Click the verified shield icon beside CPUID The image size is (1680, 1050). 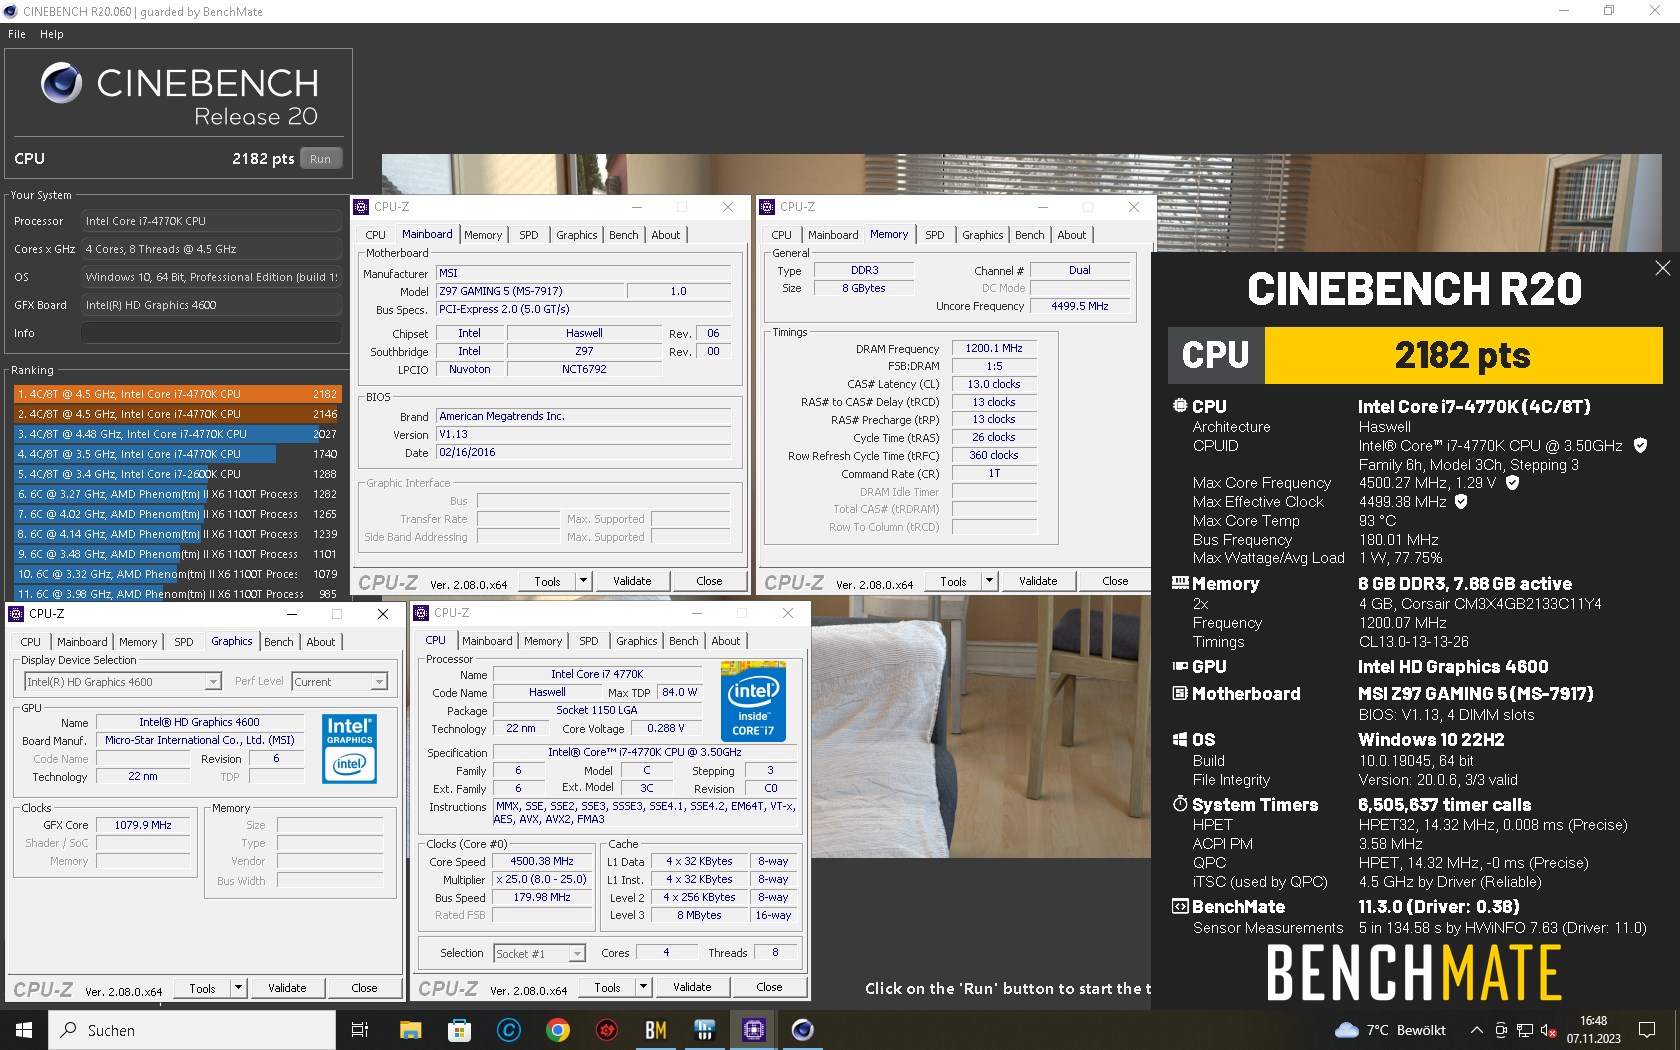pyautogui.click(x=1640, y=446)
